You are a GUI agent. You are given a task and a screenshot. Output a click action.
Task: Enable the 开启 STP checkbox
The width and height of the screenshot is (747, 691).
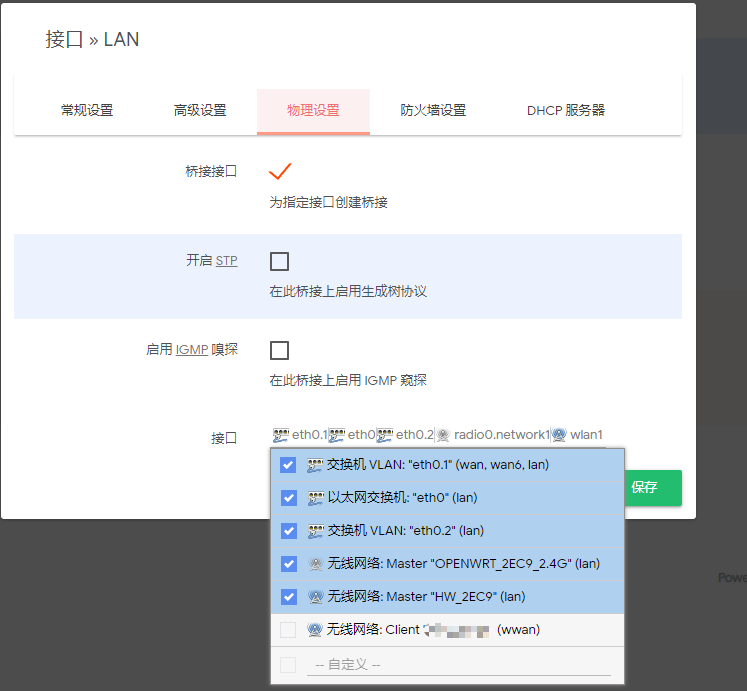coord(280,261)
